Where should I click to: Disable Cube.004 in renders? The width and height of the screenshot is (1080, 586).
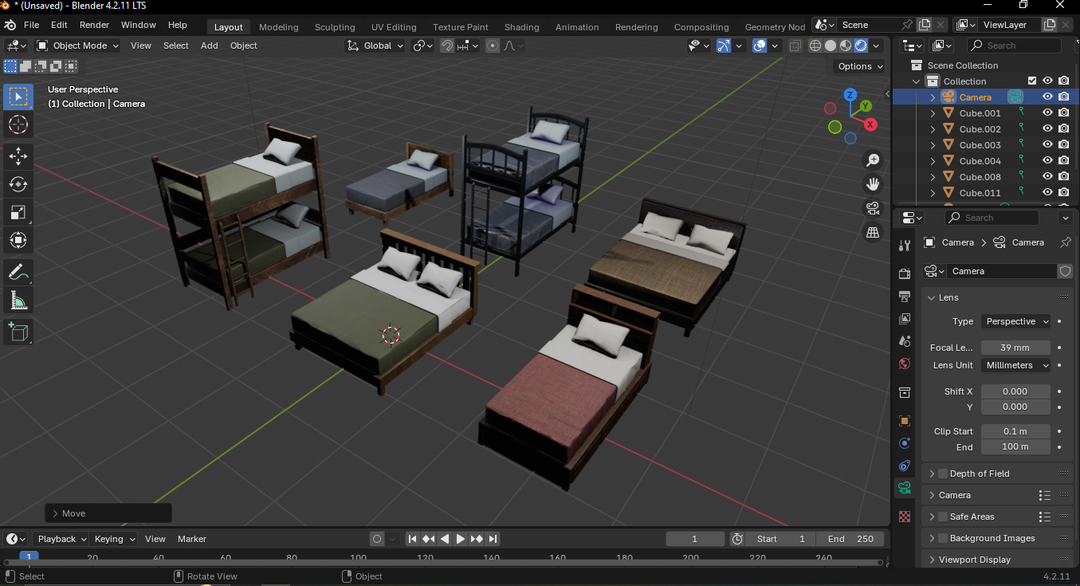click(1063, 161)
